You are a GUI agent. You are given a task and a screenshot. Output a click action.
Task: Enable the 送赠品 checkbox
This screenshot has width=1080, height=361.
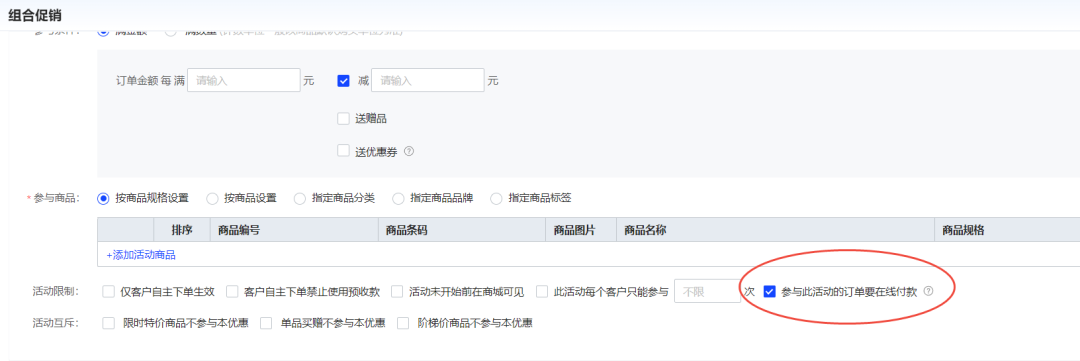[x=343, y=118]
